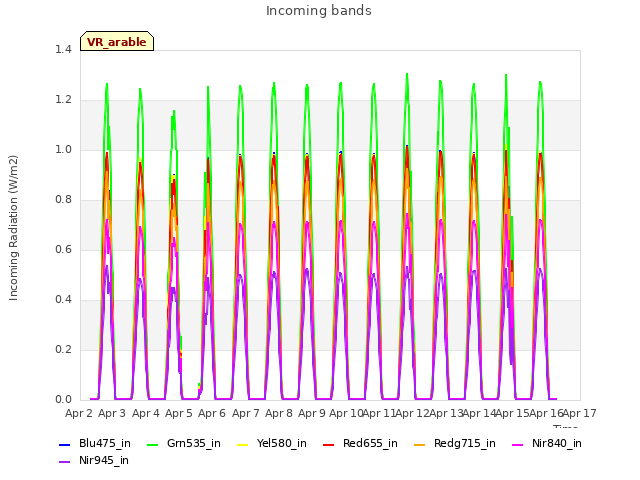Click the Apr 11 x-axis date
The width and height of the screenshot is (640, 480).
point(379,413)
